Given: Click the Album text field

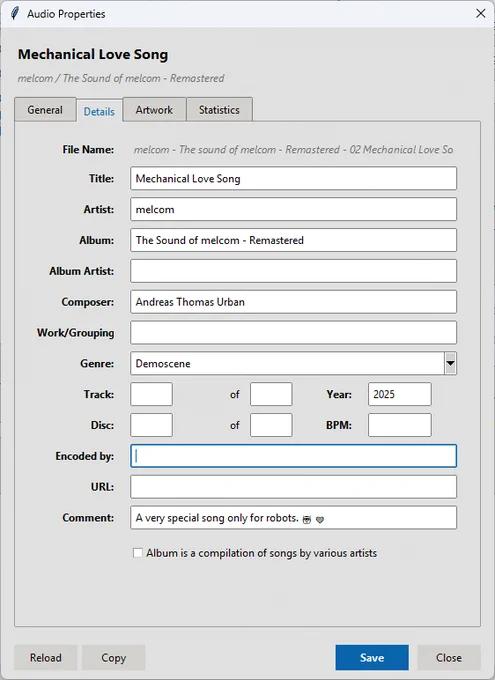Looking at the screenshot, I should click(293, 240).
